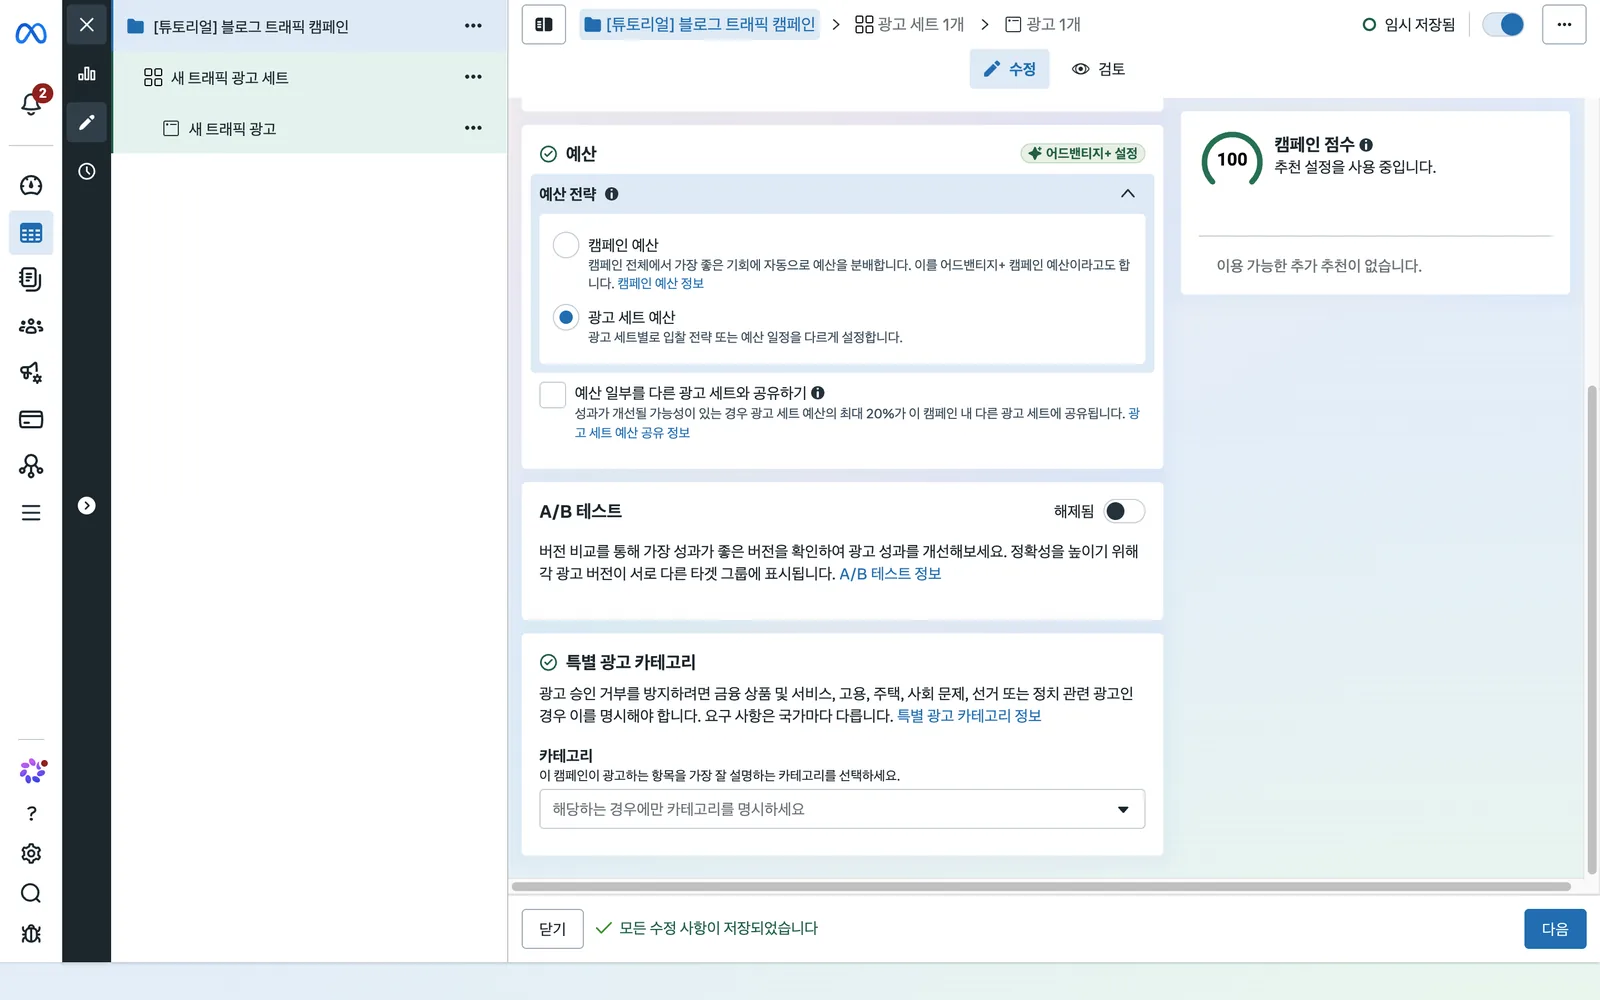Click the 닫기 button

pos(552,929)
